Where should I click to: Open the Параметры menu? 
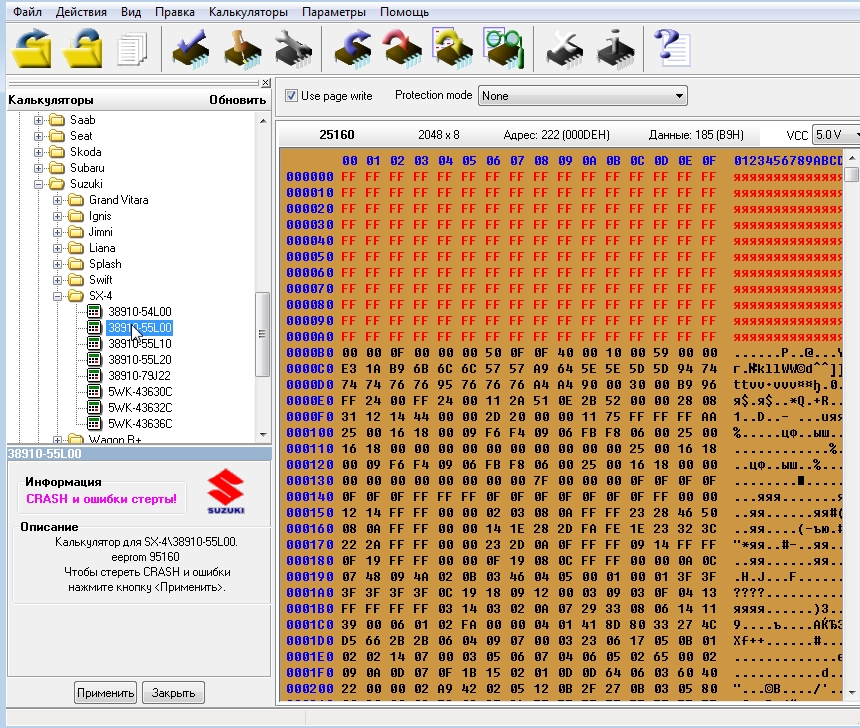click(333, 12)
